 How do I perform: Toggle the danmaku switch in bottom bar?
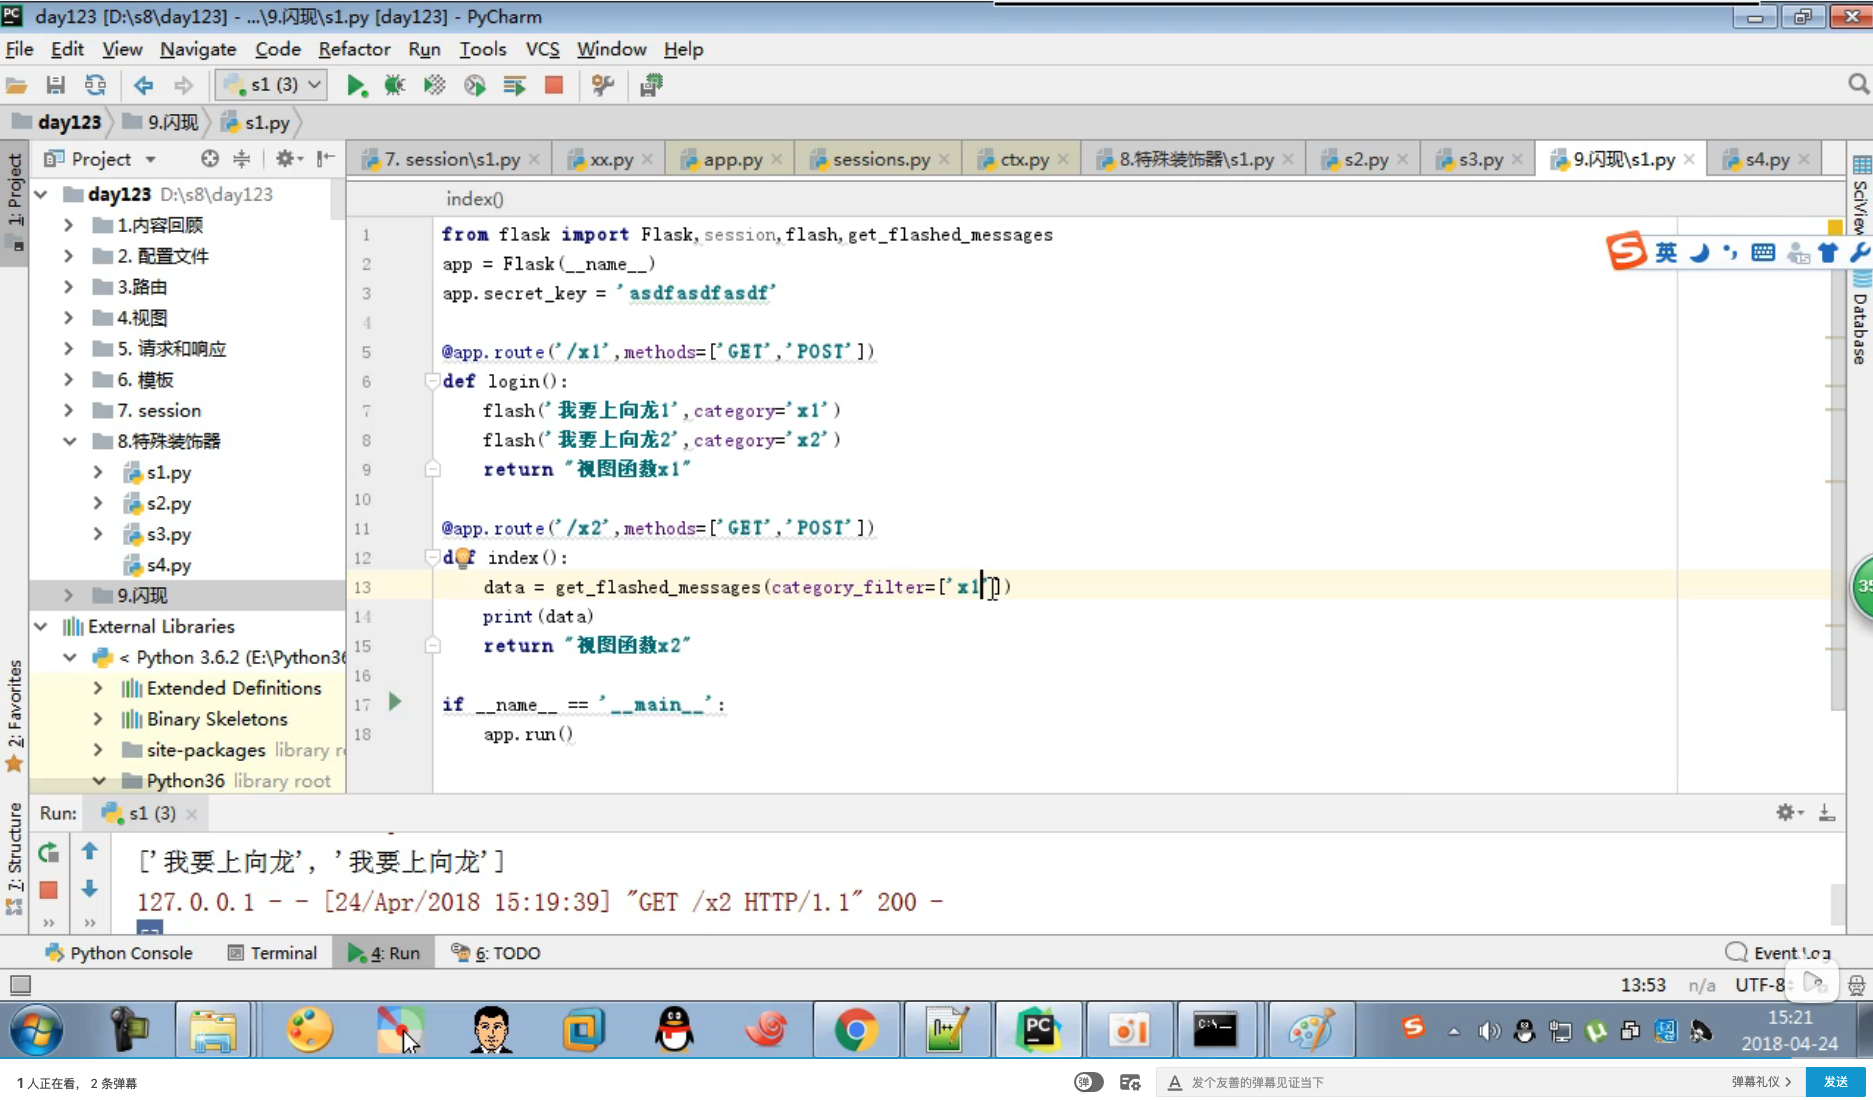click(1088, 1082)
